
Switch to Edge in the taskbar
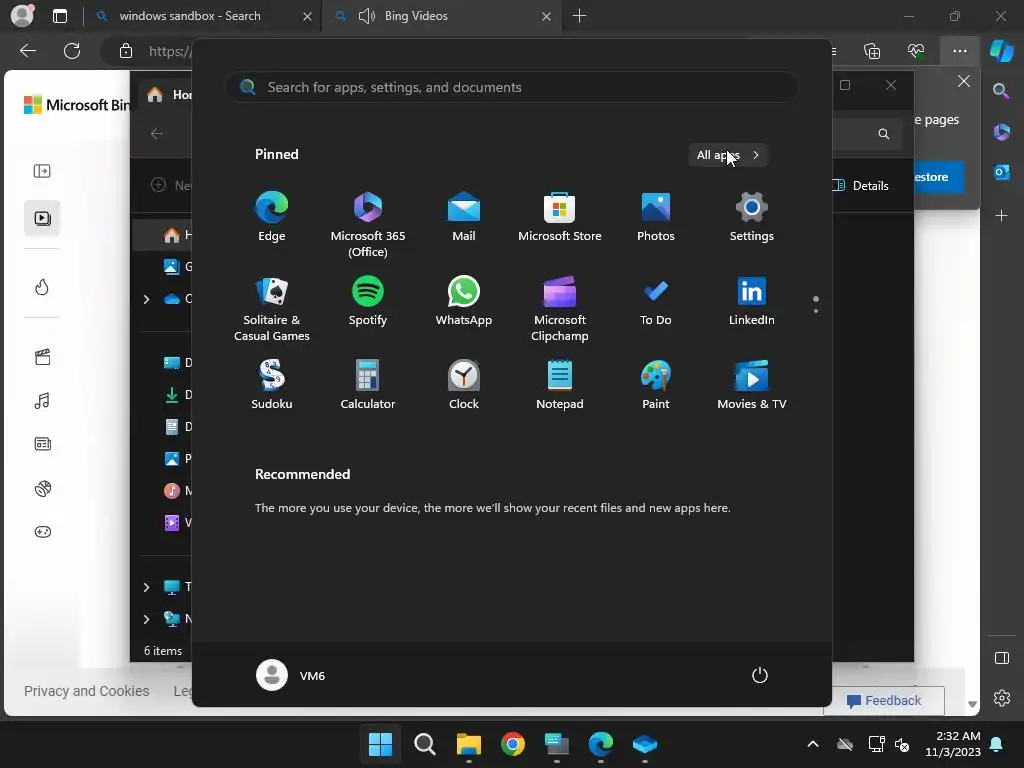(600, 744)
